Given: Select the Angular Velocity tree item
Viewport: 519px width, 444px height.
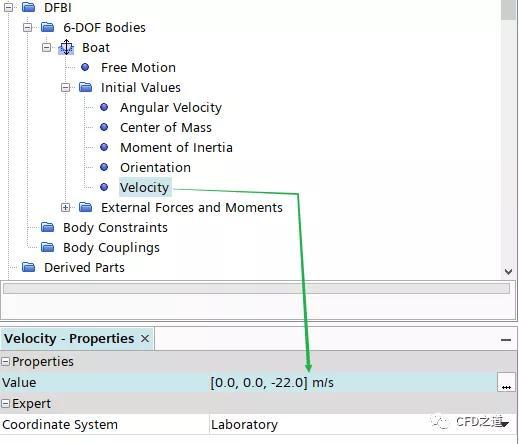Looking at the screenshot, I should pos(171,107).
